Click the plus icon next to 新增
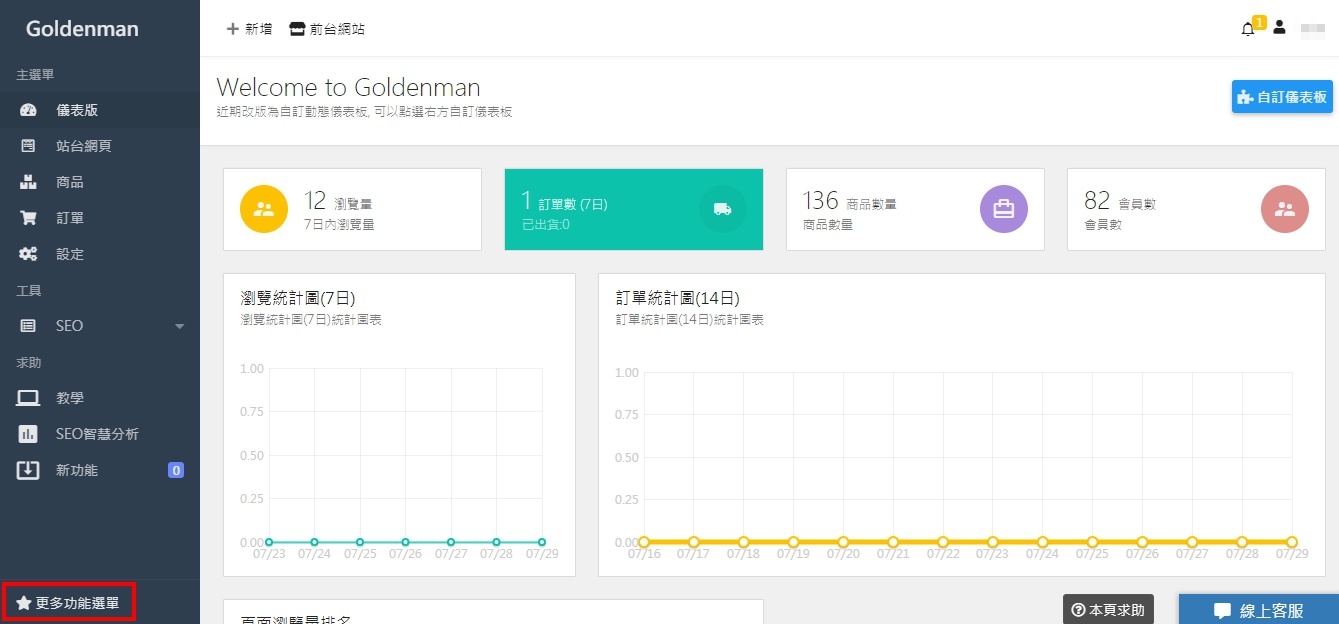Viewport: 1339px width, 624px height. point(232,29)
